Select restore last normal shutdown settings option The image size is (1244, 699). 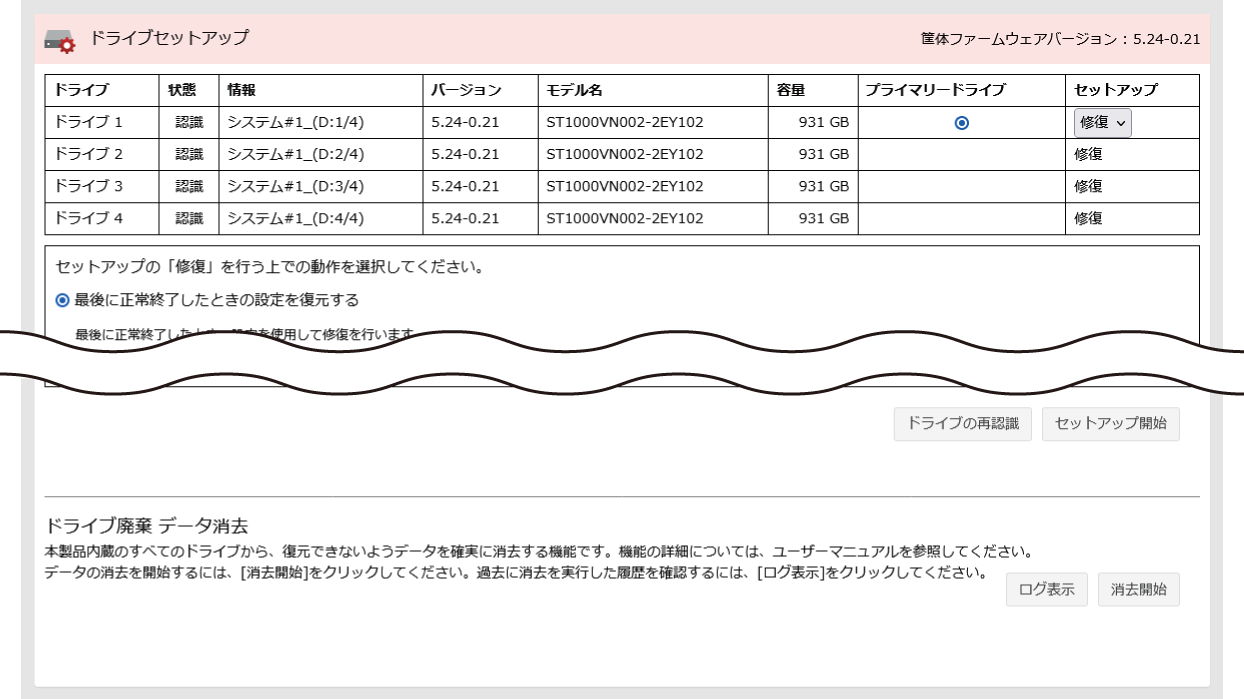point(62,300)
